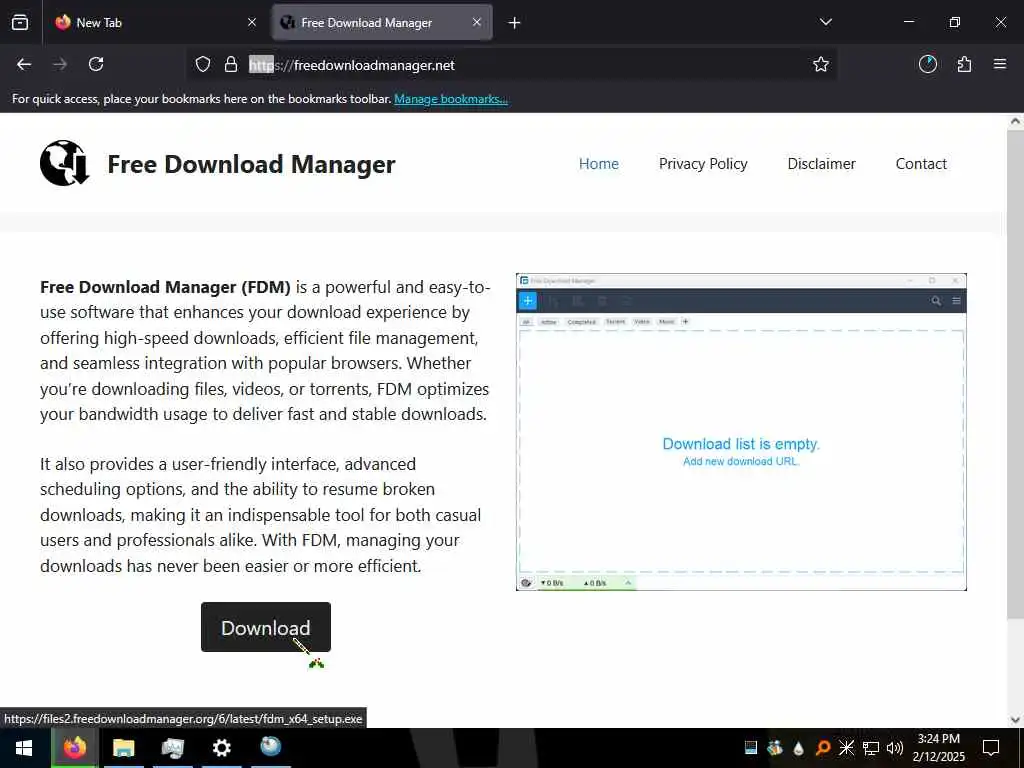
Task: Open the tracking protection shield icon
Action: [x=203, y=65]
